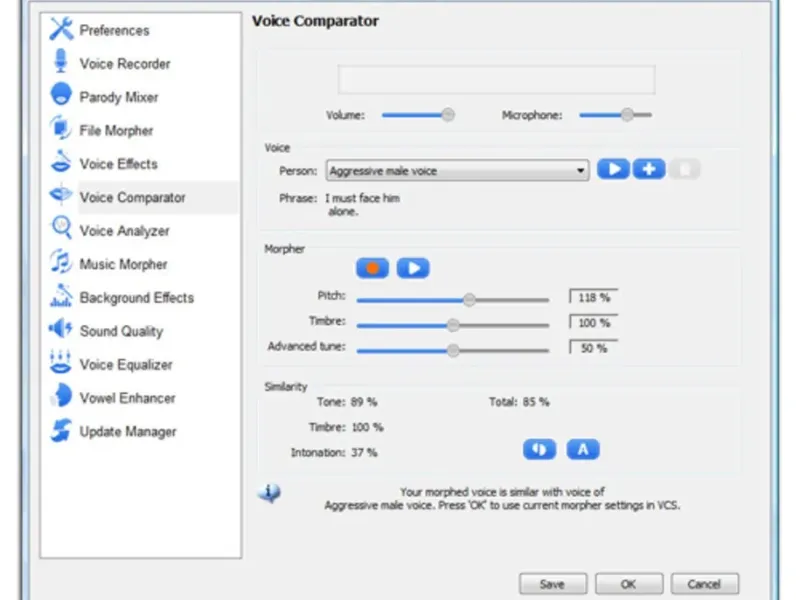Click the Save button
This screenshot has width=800, height=600.
(553, 584)
